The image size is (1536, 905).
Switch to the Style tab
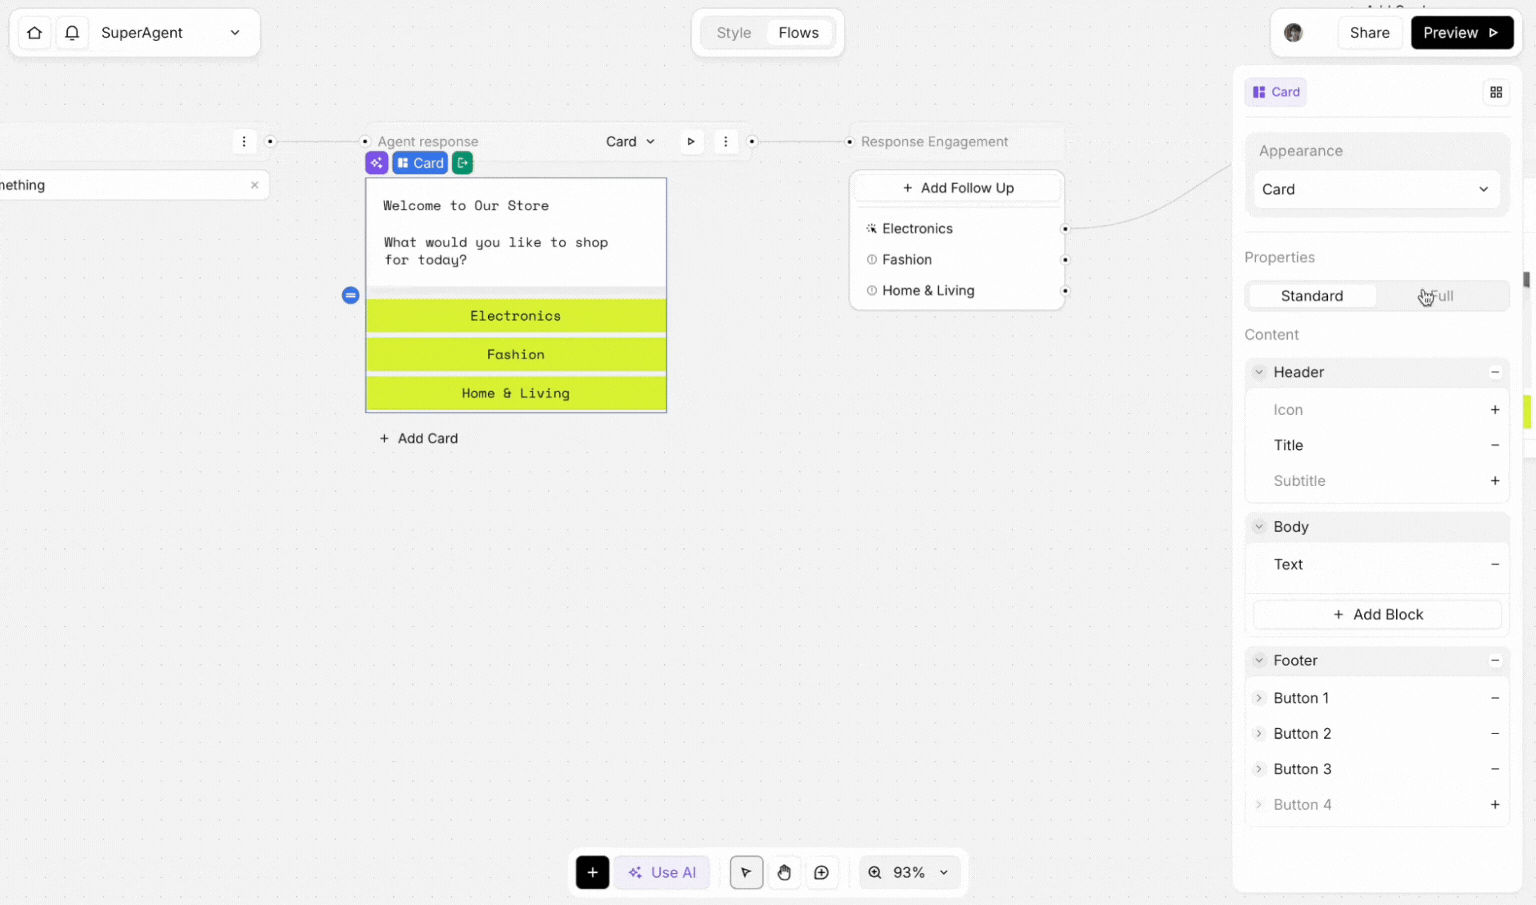click(x=733, y=32)
